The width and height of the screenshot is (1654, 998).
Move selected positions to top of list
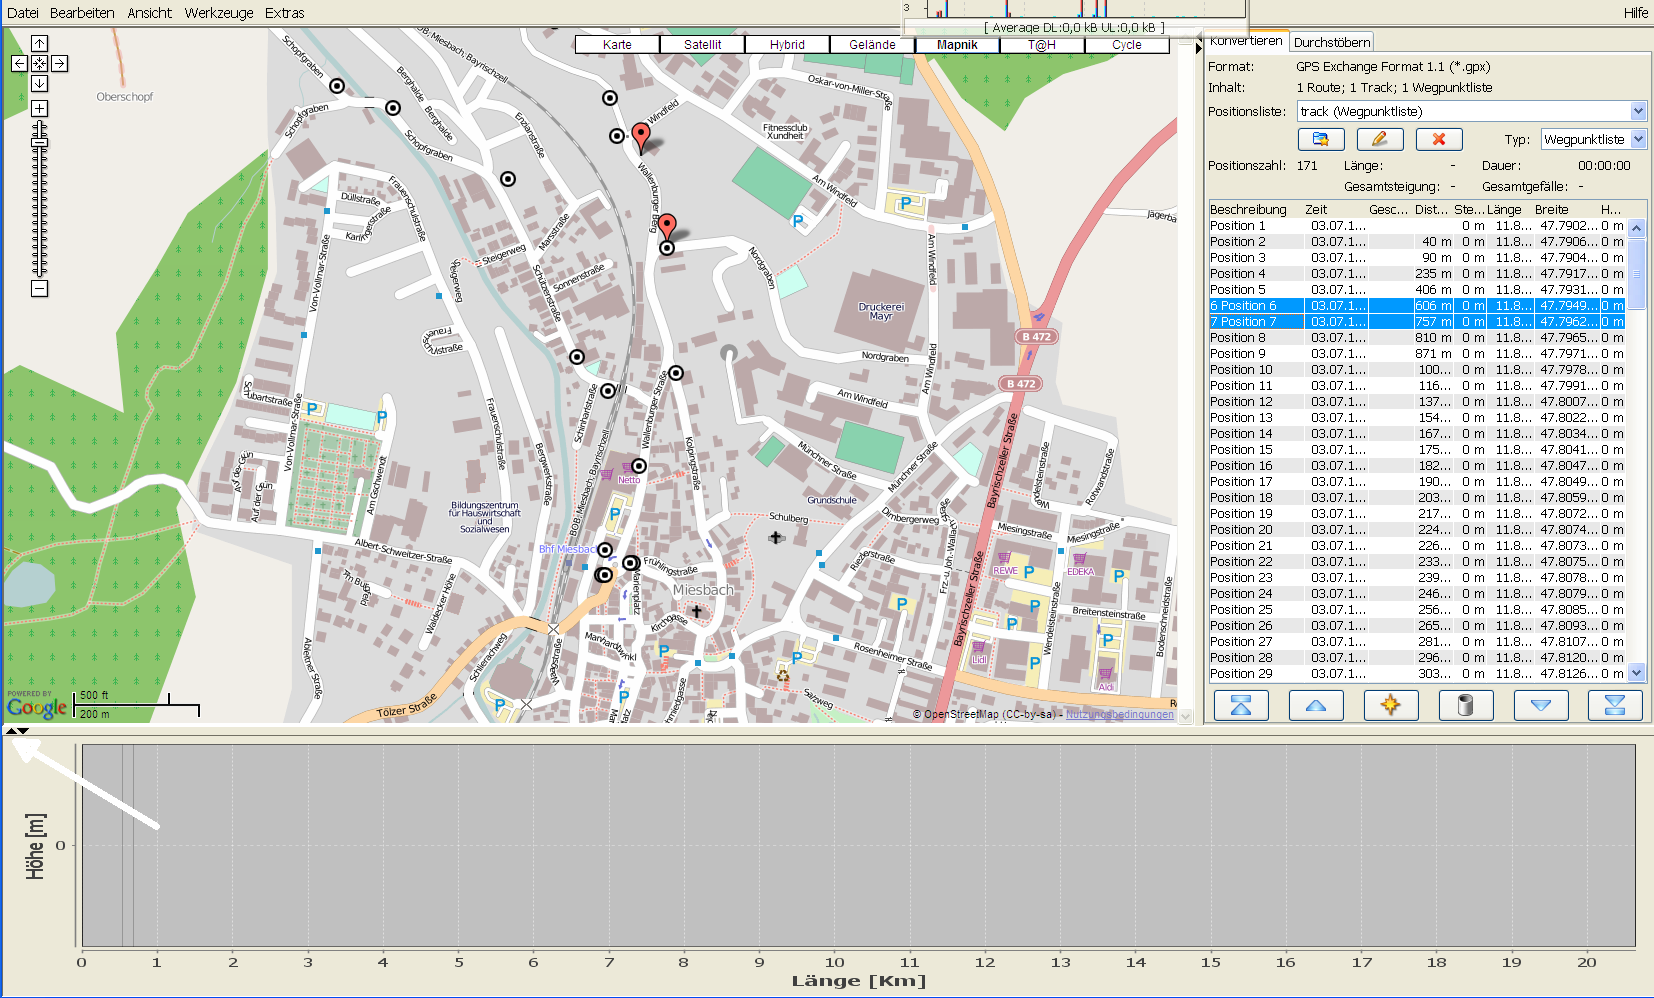click(1241, 706)
